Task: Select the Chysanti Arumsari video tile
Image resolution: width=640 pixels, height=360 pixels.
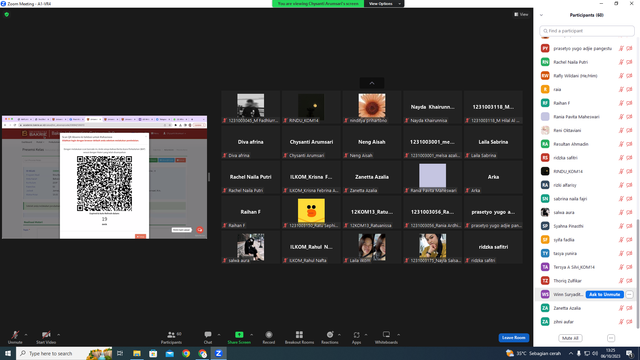Action: [x=311, y=142]
